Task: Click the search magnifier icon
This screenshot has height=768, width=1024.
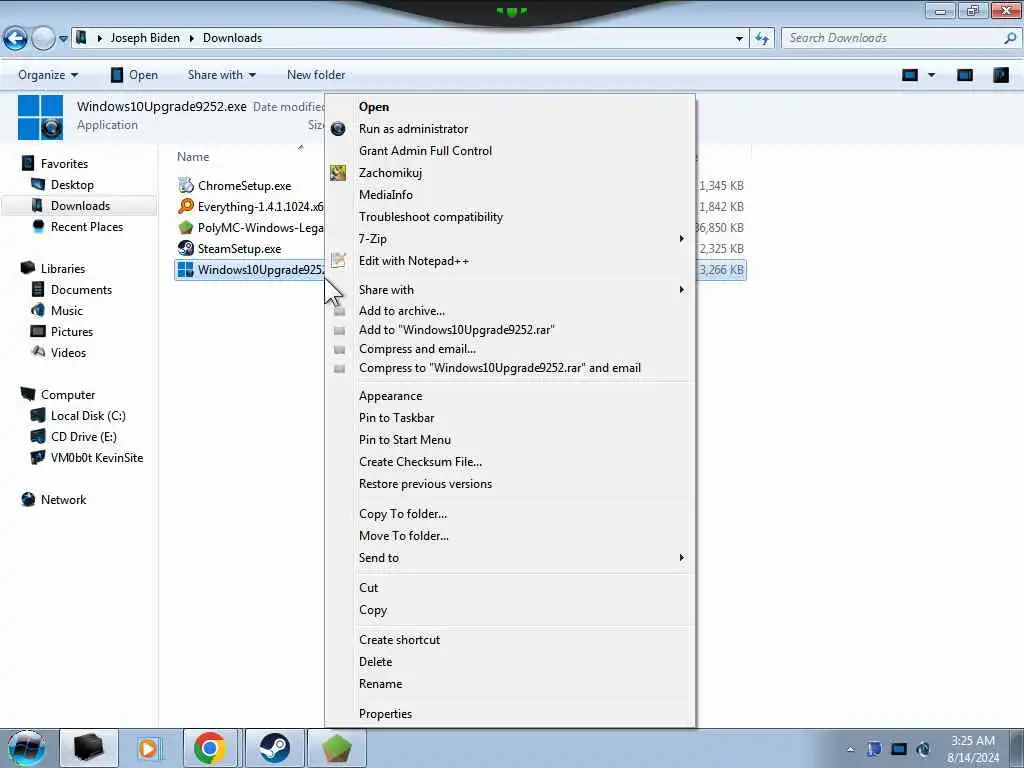Action: click(1010, 38)
